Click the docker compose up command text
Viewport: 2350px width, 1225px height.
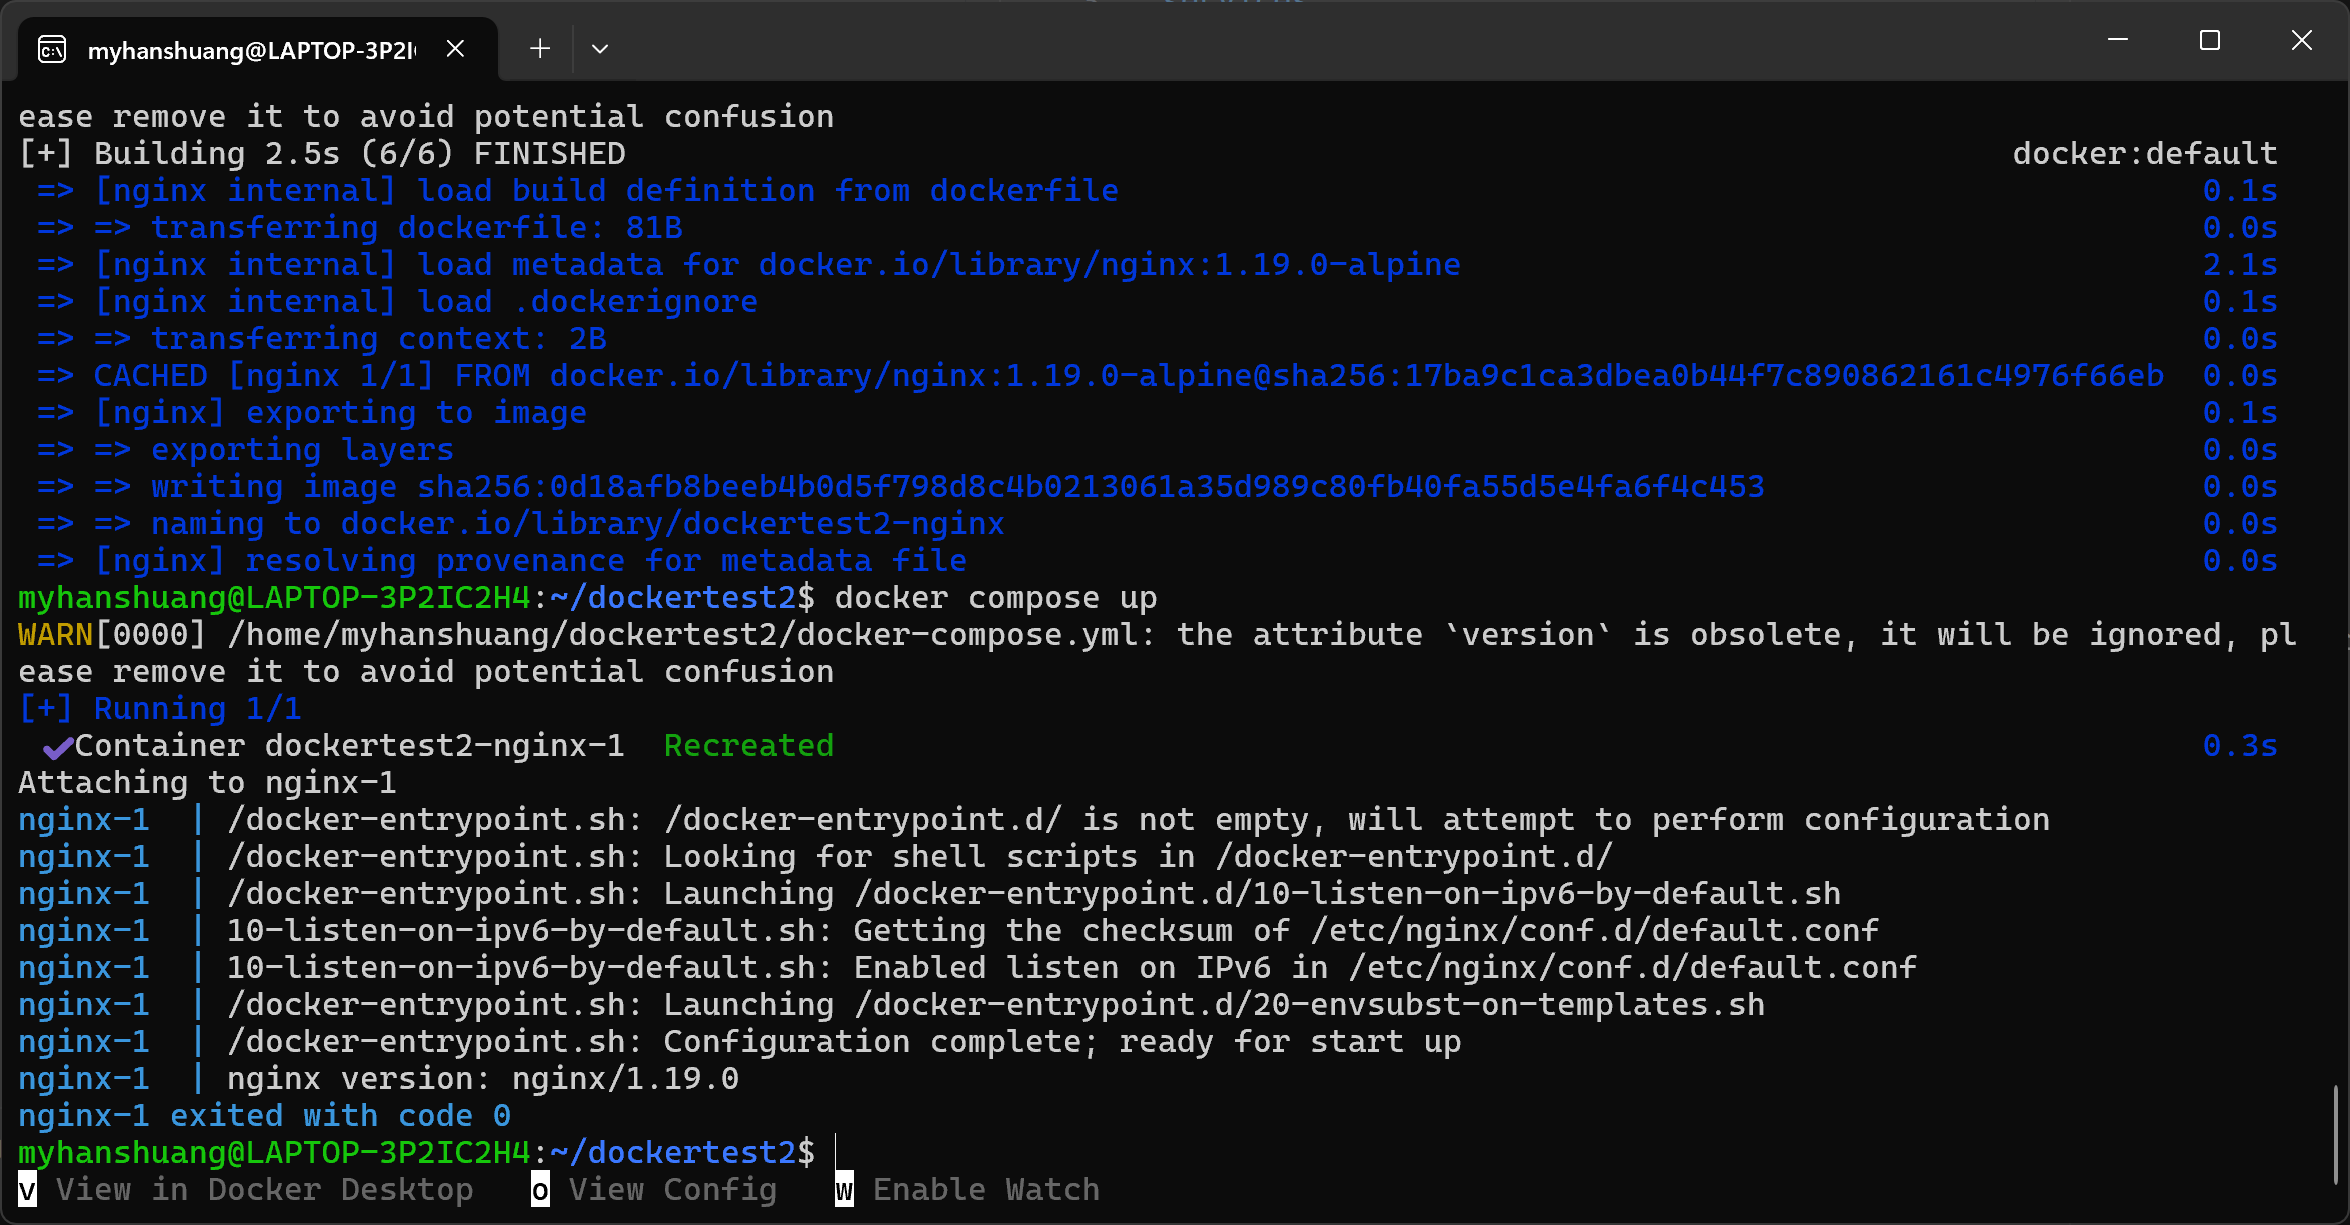995,598
